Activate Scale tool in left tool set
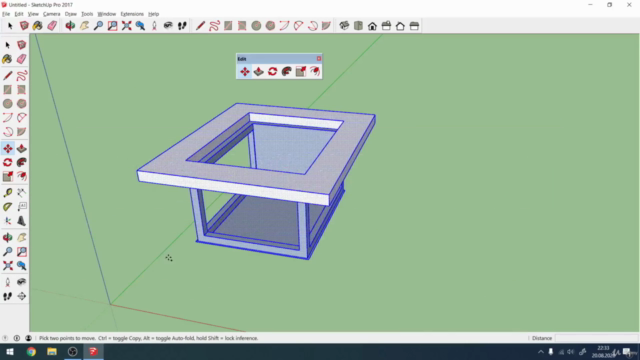 tap(7, 176)
